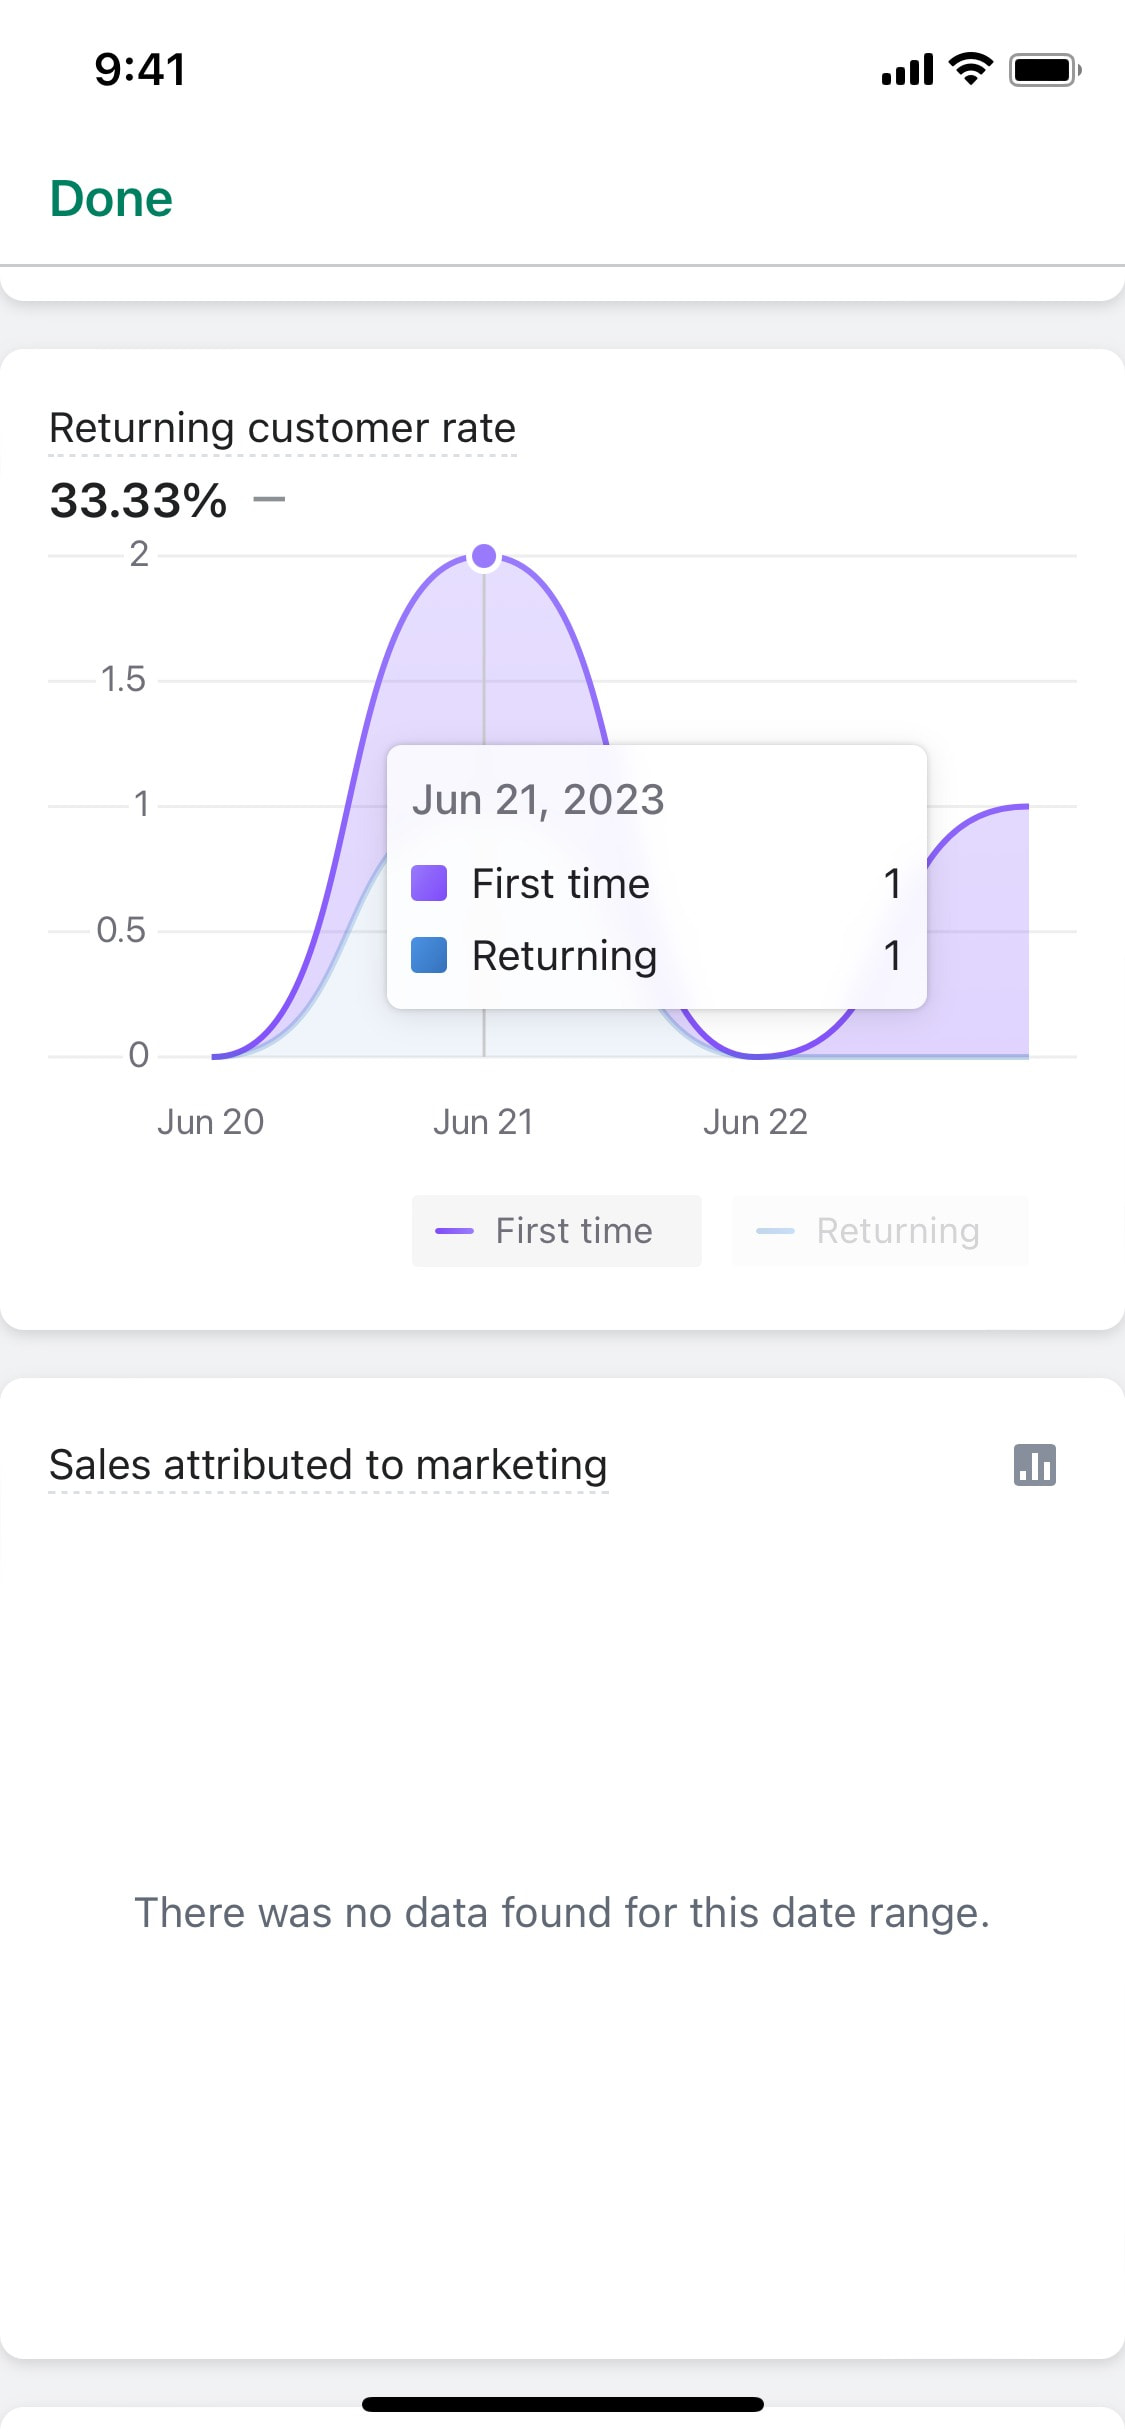
Task: Tap the 33.33% rate value
Action: (x=139, y=500)
